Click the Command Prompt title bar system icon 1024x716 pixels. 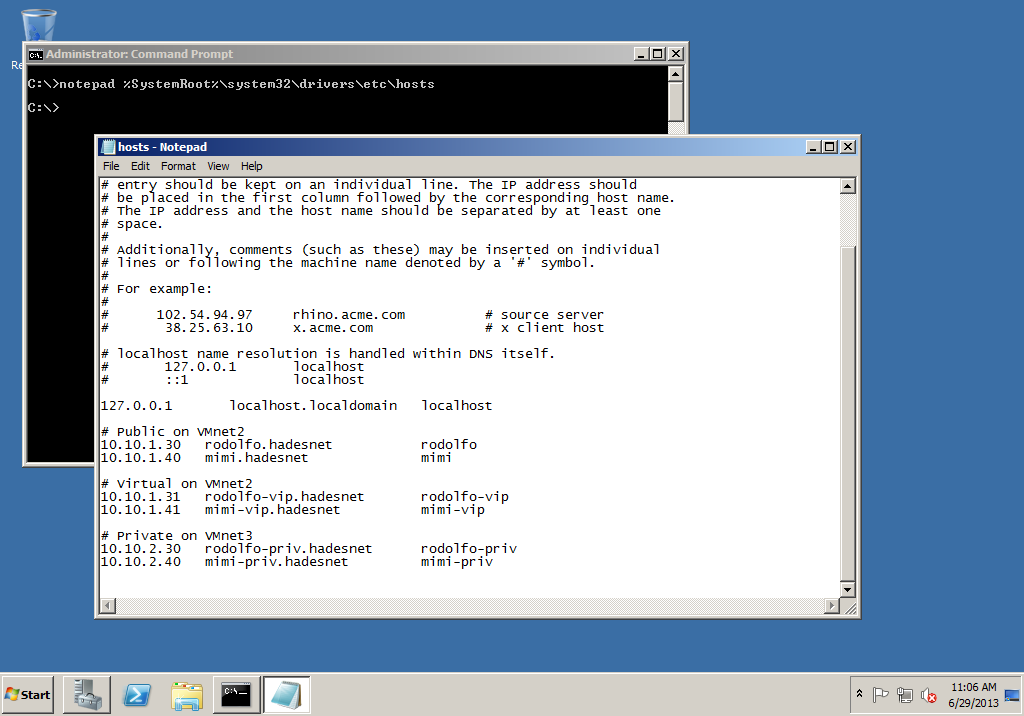35,54
